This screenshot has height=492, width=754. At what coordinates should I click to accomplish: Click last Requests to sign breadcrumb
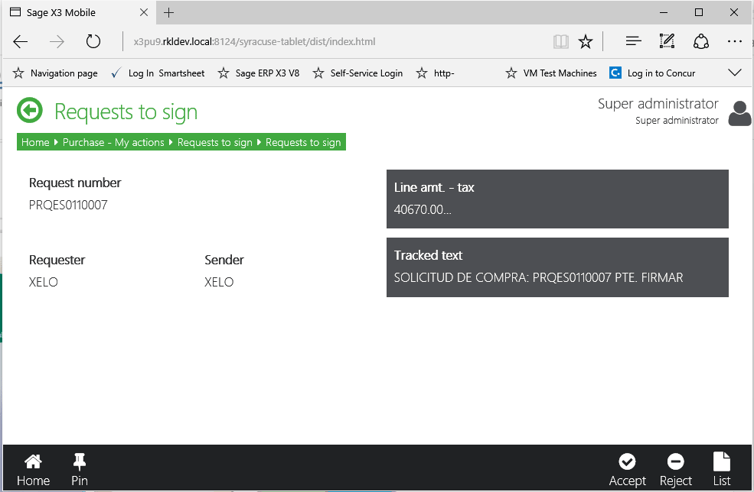[303, 142]
